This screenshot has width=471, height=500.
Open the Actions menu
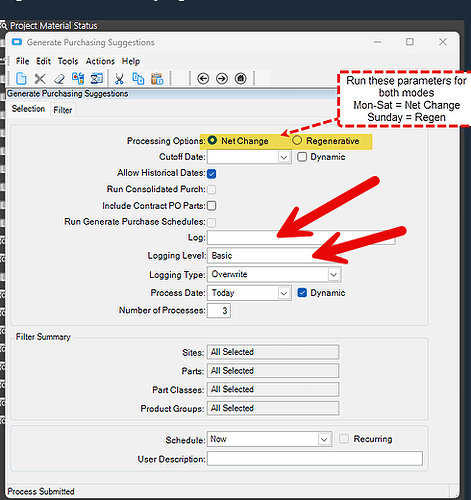pos(100,61)
